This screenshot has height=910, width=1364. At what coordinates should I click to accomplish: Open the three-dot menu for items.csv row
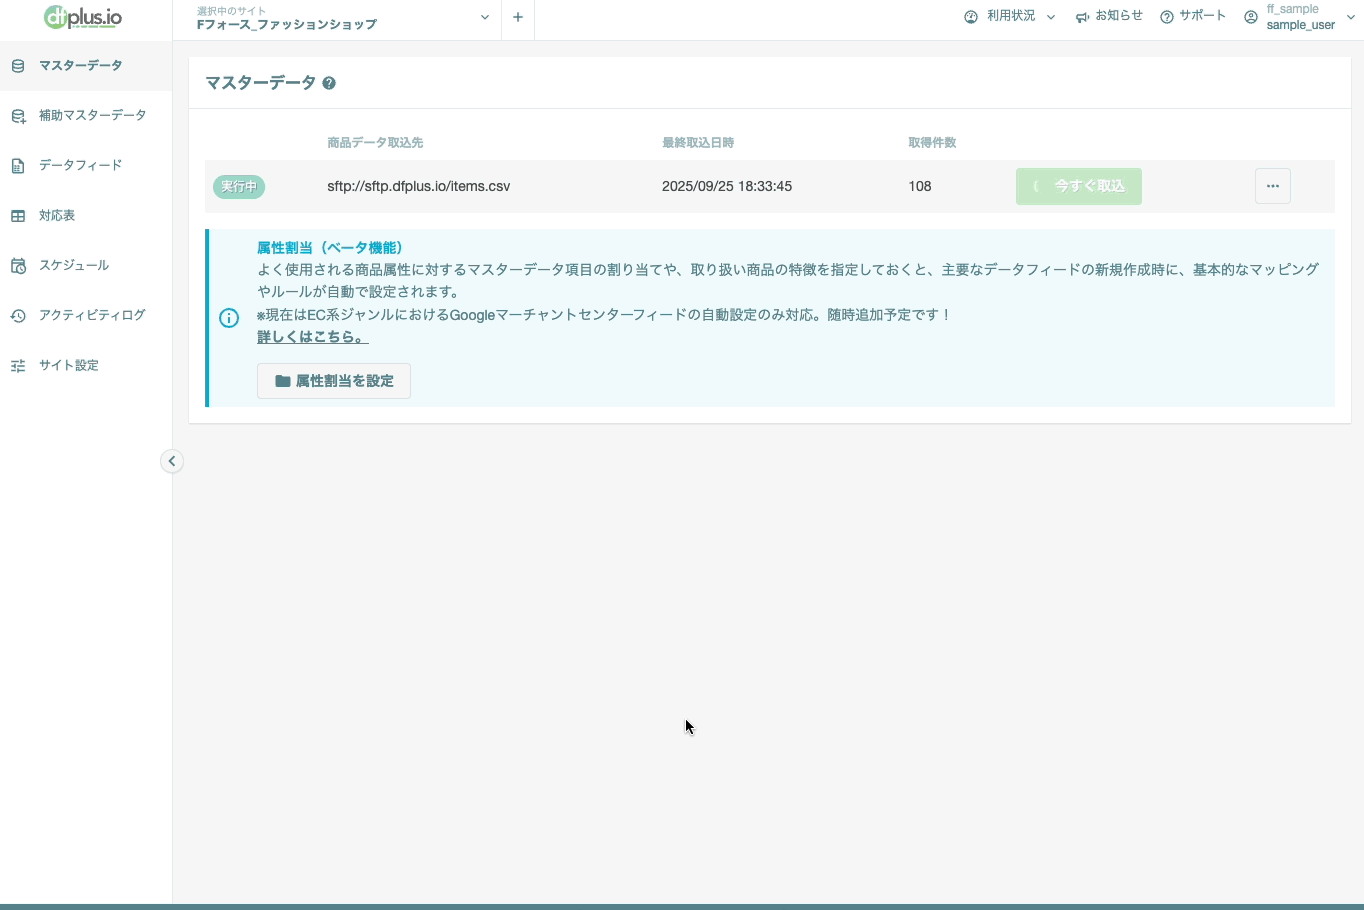tap(1273, 186)
